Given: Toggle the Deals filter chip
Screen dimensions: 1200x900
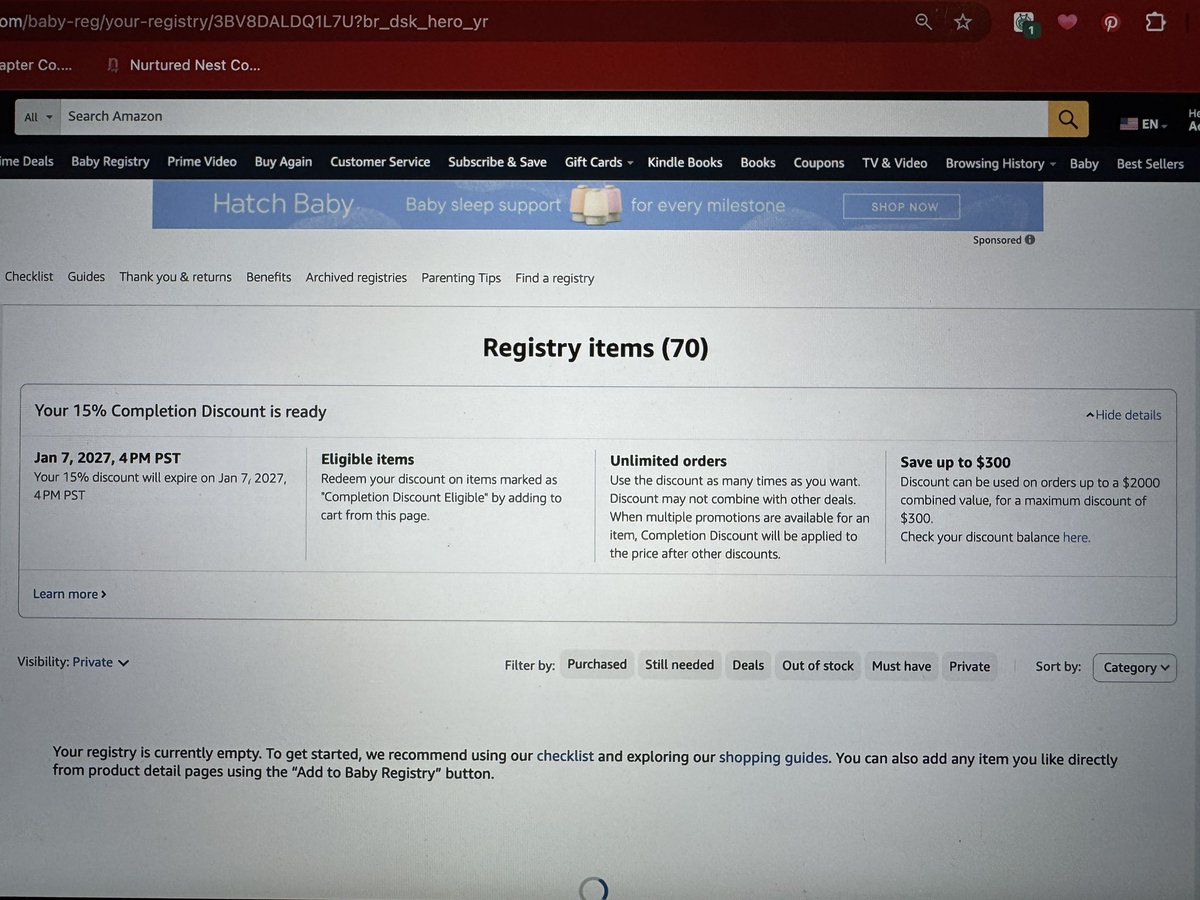Looking at the screenshot, I should click(x=748, y=666).
